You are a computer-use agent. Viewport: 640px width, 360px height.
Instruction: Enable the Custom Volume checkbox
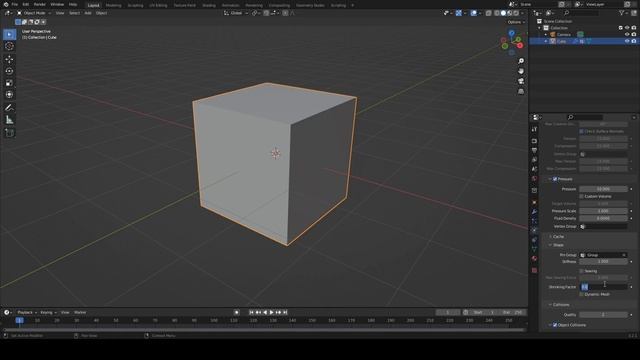(x=582, y=196)
